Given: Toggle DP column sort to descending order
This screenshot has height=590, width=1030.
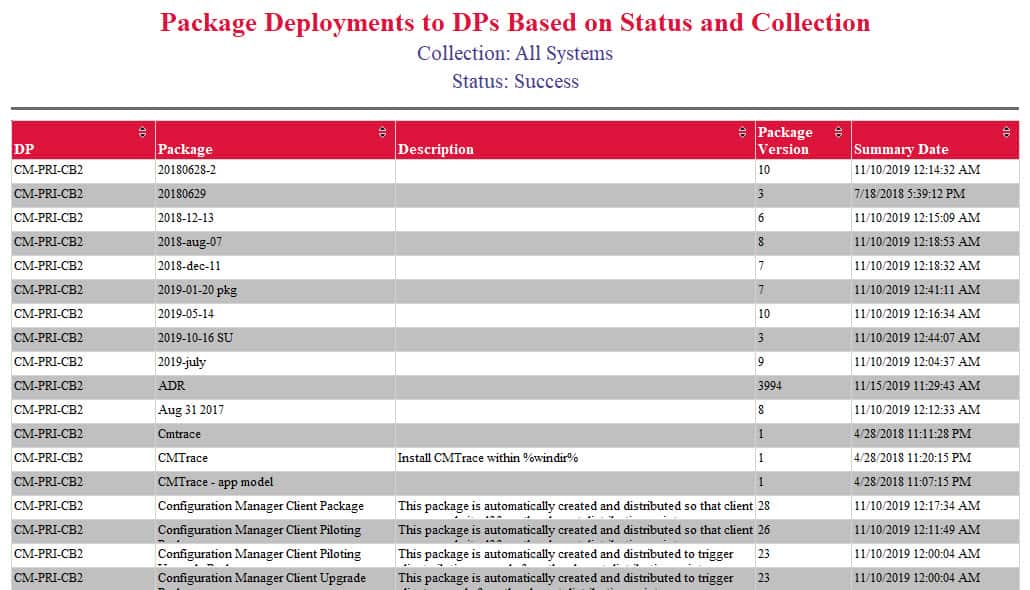Looking at the screenshot, I should 141,131.
